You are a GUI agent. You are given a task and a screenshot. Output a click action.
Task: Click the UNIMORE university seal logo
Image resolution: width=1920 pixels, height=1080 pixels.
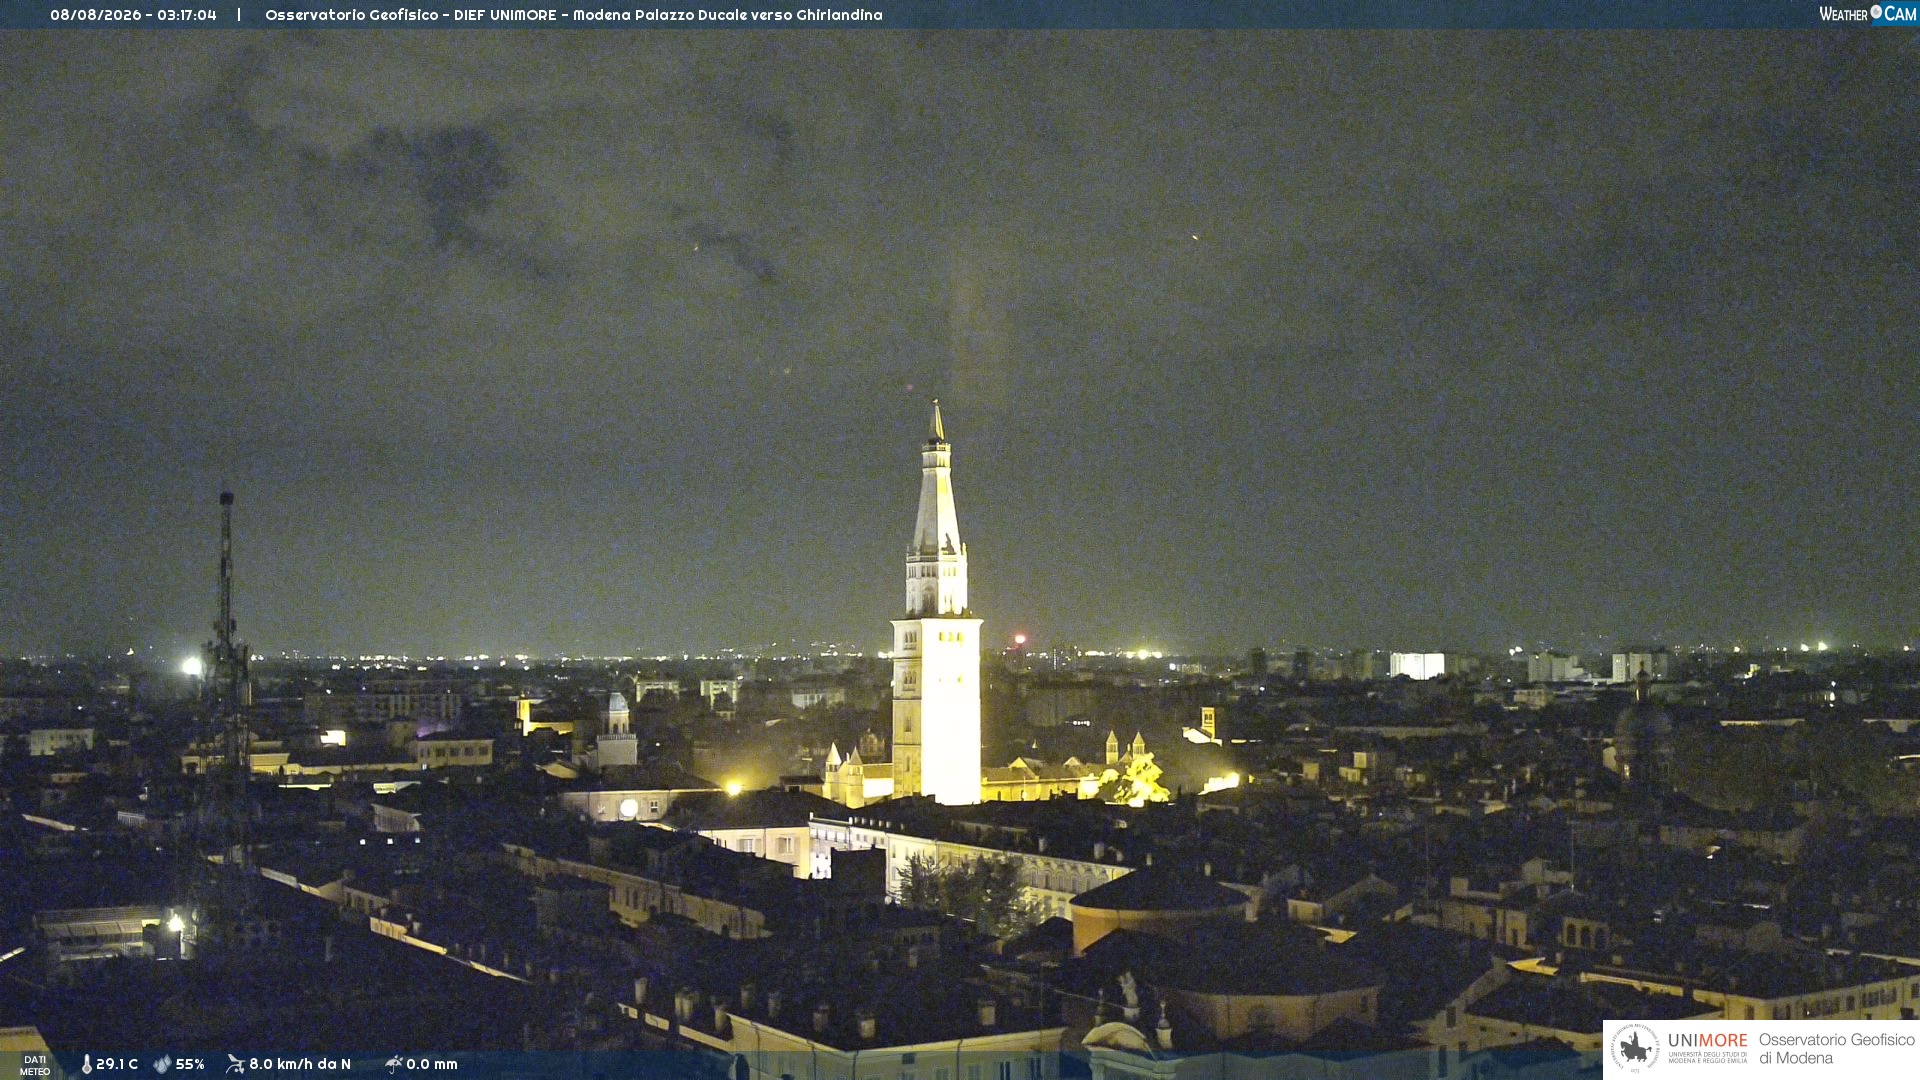click(1635, 1048)
